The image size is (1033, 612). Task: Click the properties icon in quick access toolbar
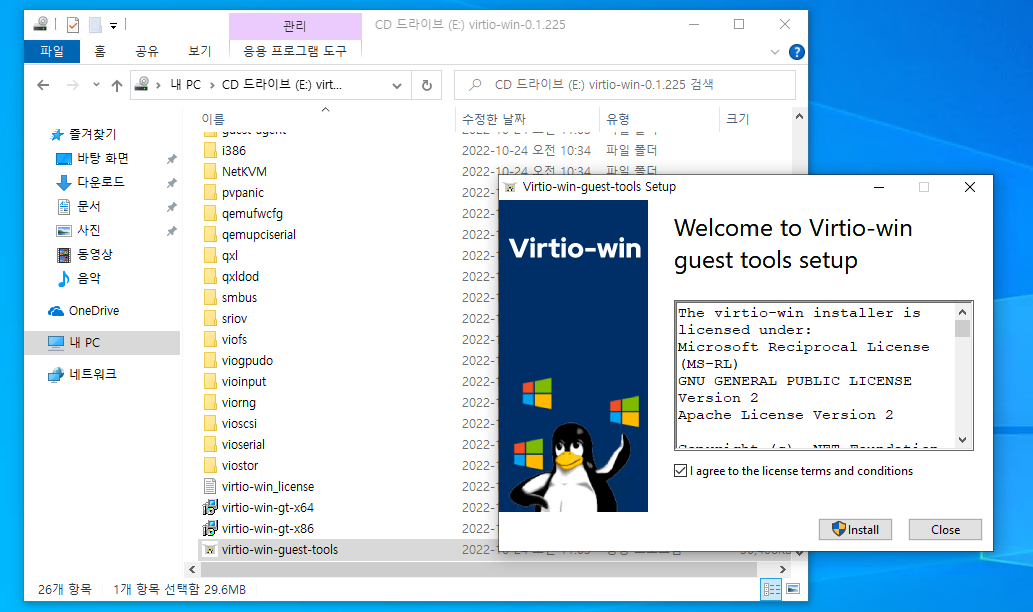click(72, 25)
